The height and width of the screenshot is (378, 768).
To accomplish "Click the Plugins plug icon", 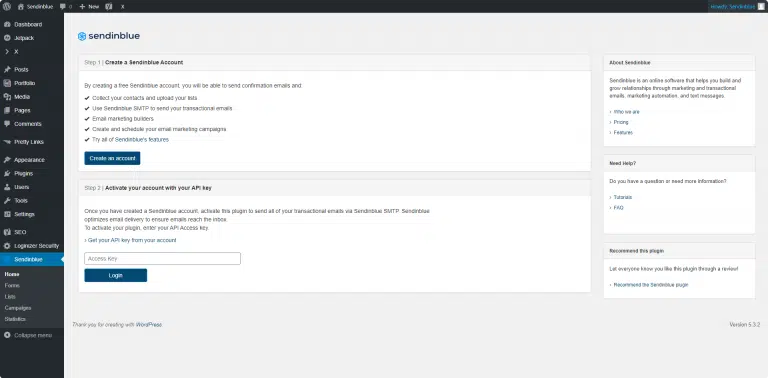I will point(7,173).
